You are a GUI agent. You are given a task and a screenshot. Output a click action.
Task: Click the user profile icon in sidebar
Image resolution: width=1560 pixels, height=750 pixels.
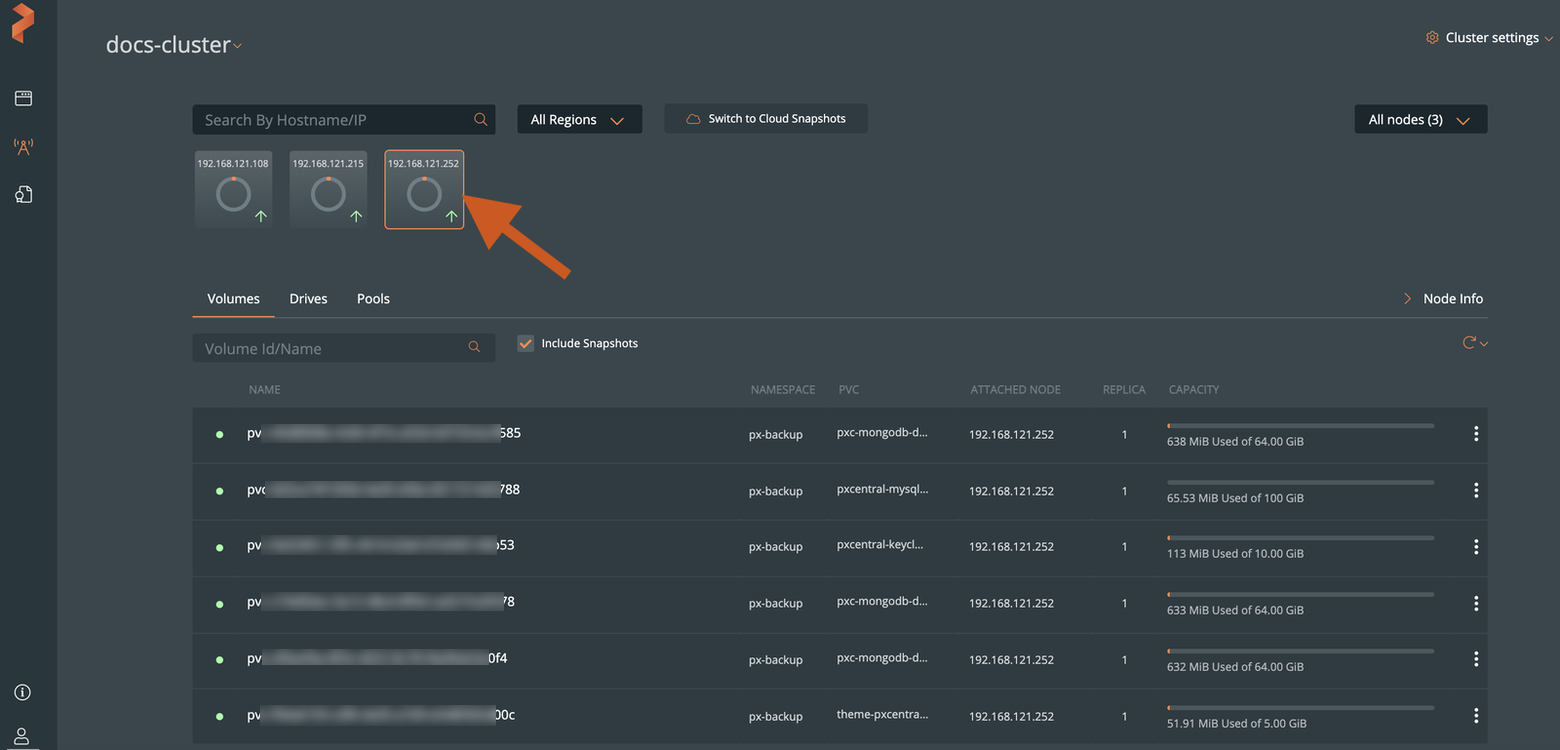[x=22, y=737]
